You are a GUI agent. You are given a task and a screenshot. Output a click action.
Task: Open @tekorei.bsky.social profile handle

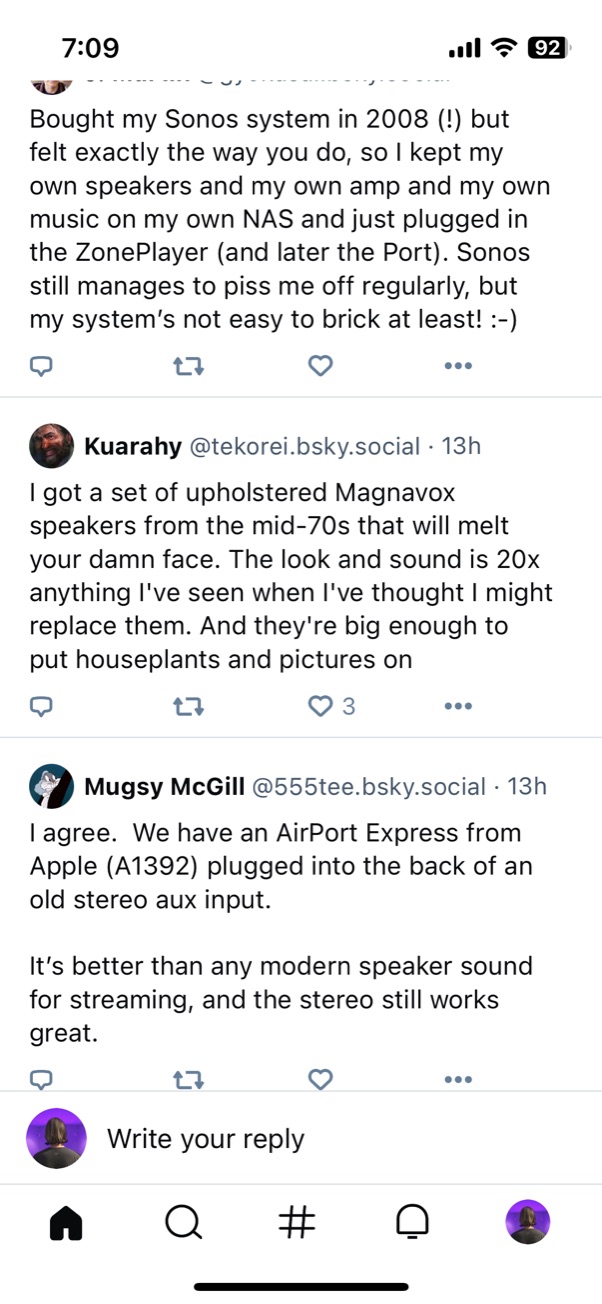coord(304,446)
